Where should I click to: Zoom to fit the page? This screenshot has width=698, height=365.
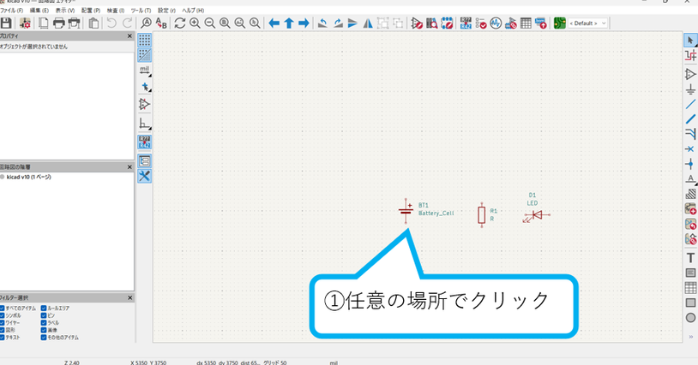point(225,23)
